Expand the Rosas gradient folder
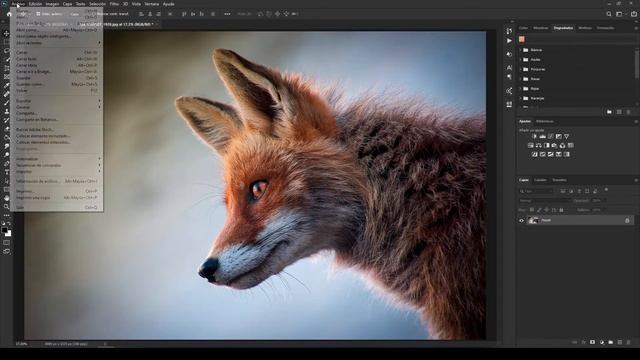 pyautogui.click(x=520, y=79)
